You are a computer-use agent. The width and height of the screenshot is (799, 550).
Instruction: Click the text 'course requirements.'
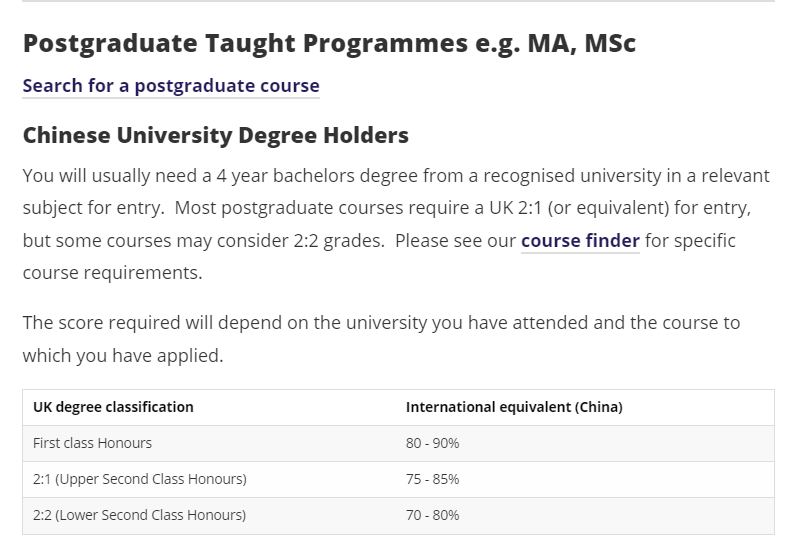point(112,273)
